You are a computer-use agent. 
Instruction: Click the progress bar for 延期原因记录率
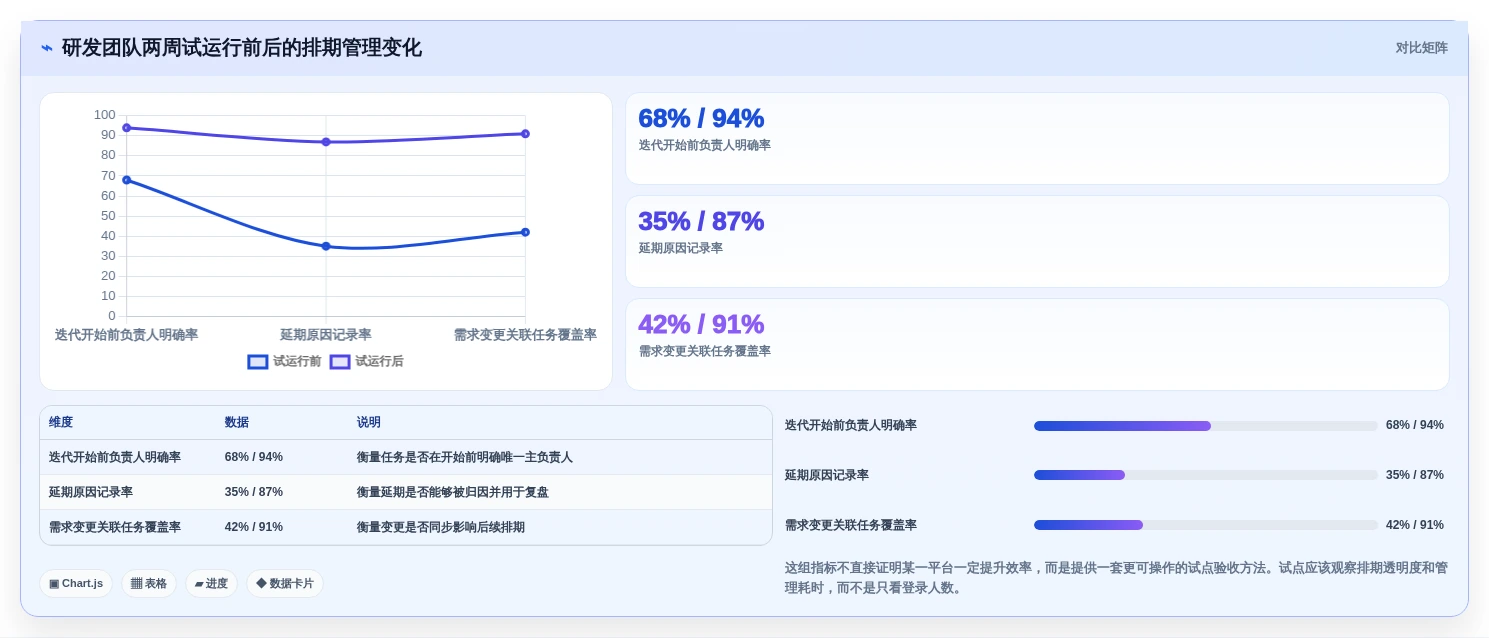(1206, 475)
